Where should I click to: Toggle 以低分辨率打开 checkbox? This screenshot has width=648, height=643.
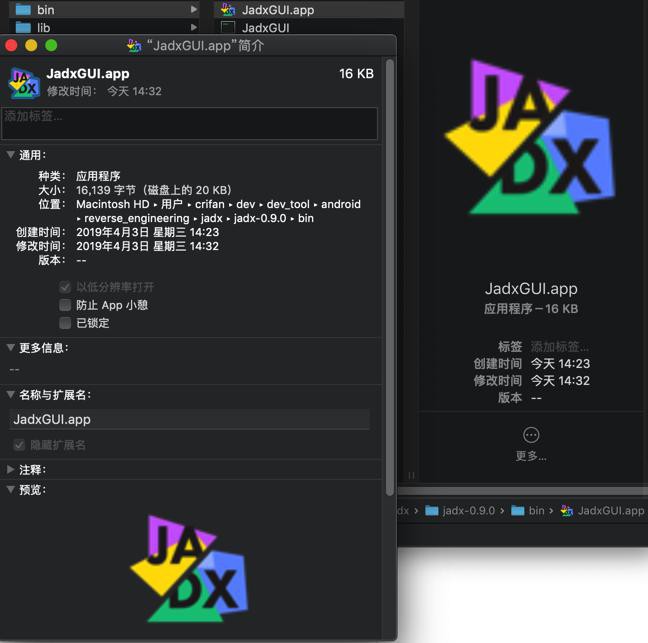[x=65, y=287]
